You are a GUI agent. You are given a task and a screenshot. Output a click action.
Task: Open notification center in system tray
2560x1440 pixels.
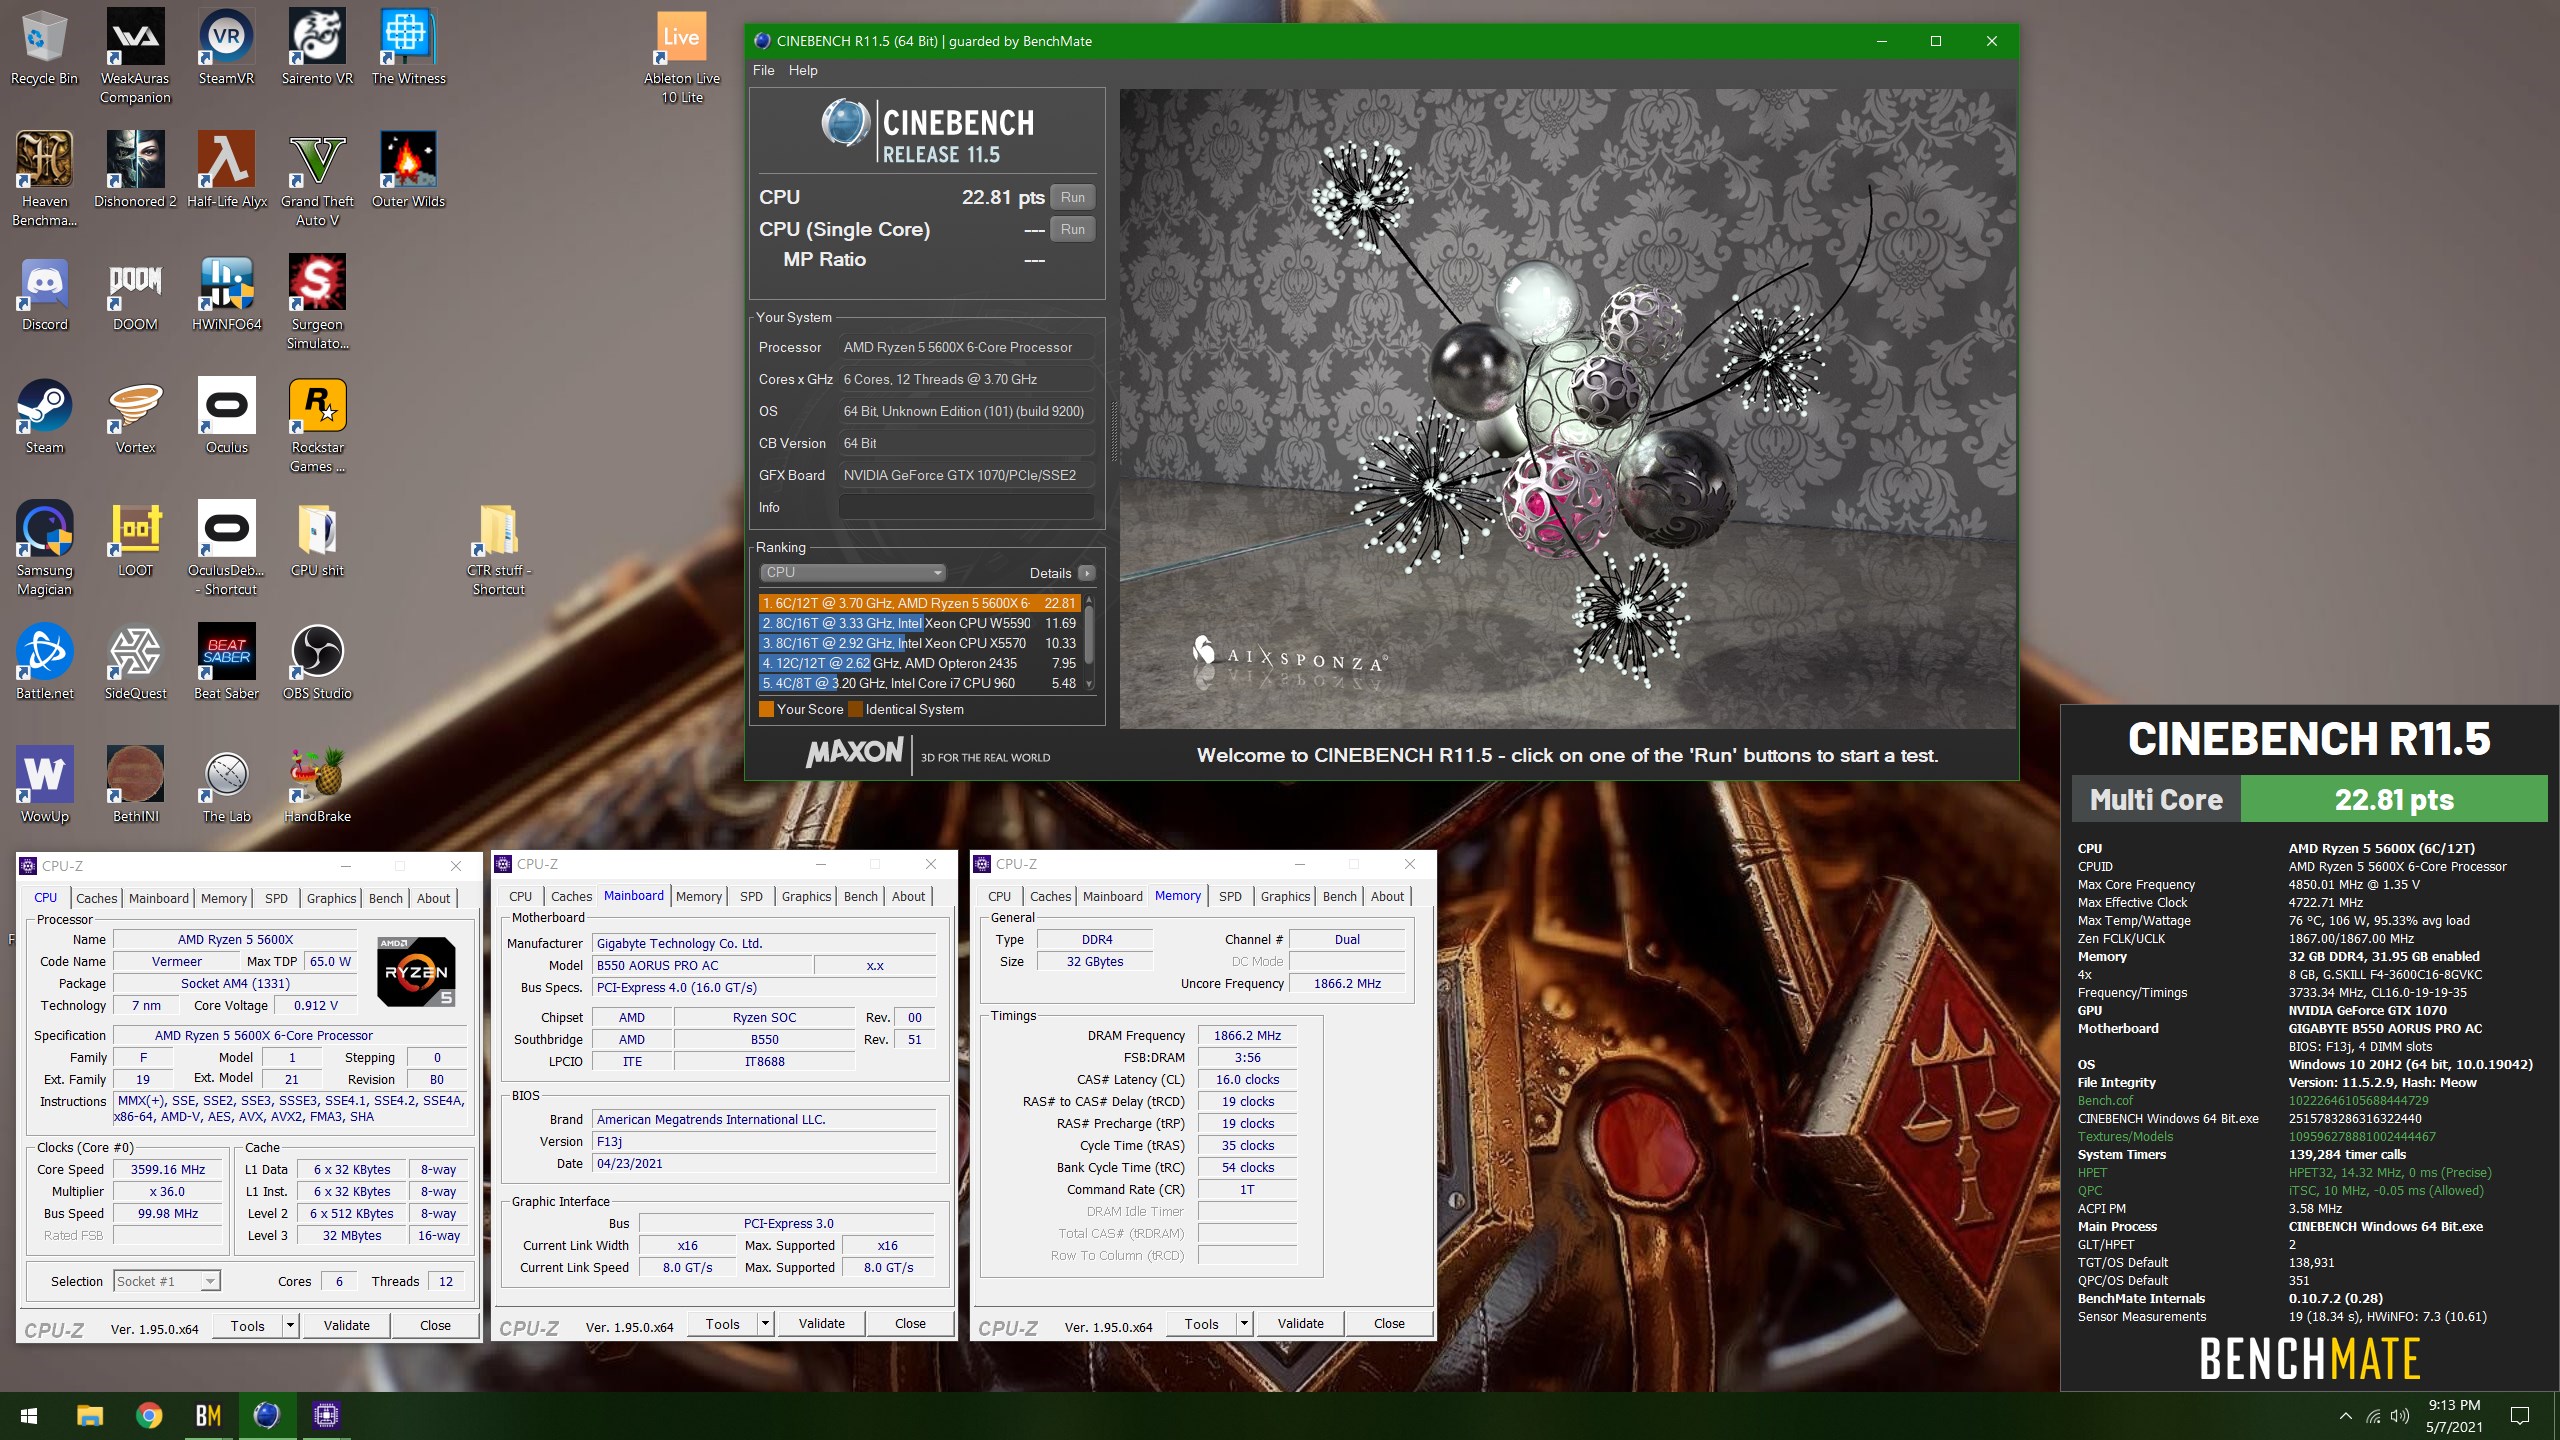coord(2520,1415)
